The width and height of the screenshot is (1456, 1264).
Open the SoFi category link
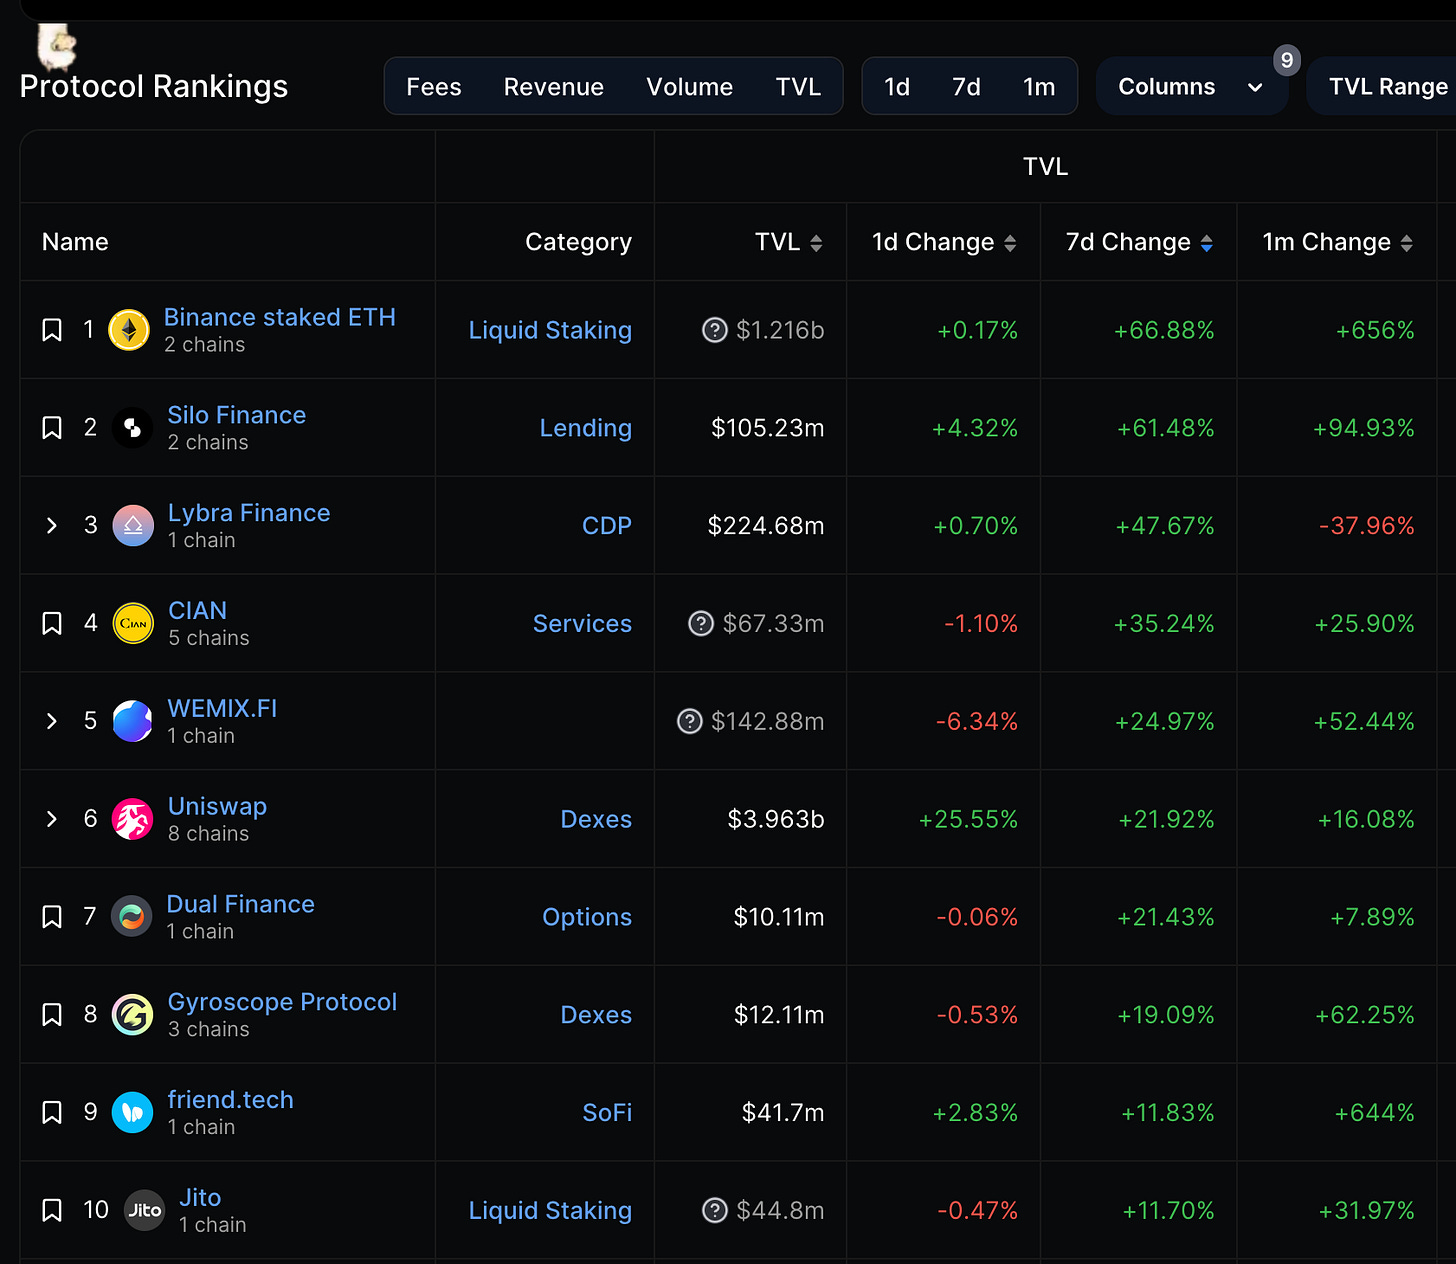click(607, 1112)
